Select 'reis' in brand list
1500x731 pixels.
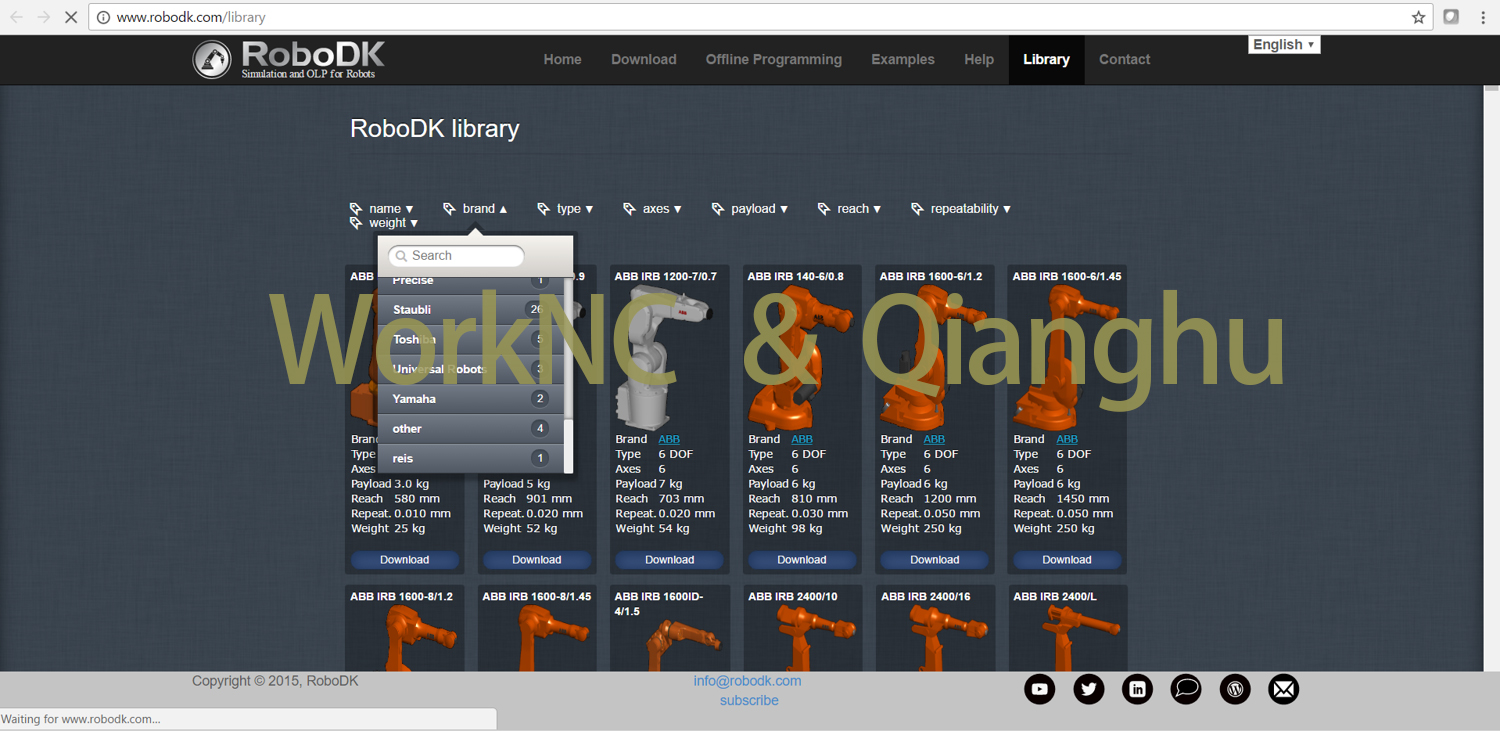click(470, 458)
